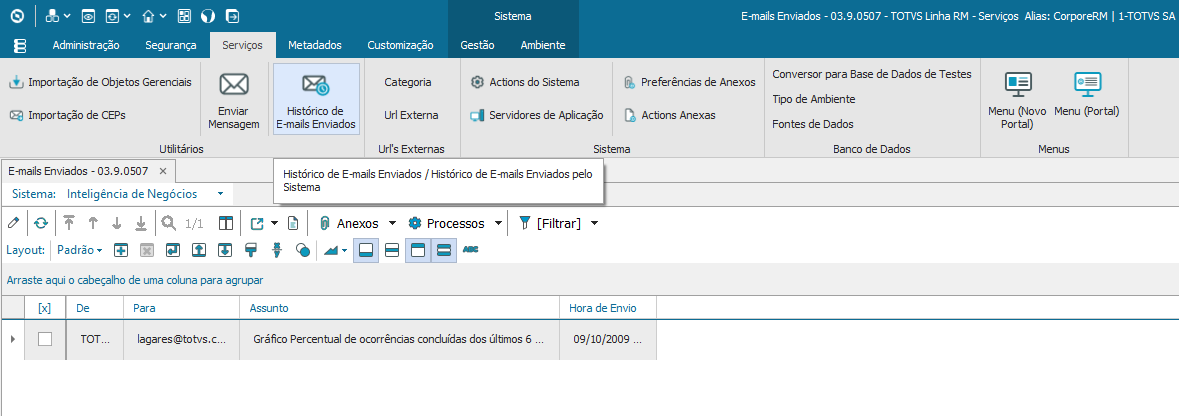The height and width of the screenshot is (416, 1179).
Task: Go to first record arrow
Action: point(69,223)
